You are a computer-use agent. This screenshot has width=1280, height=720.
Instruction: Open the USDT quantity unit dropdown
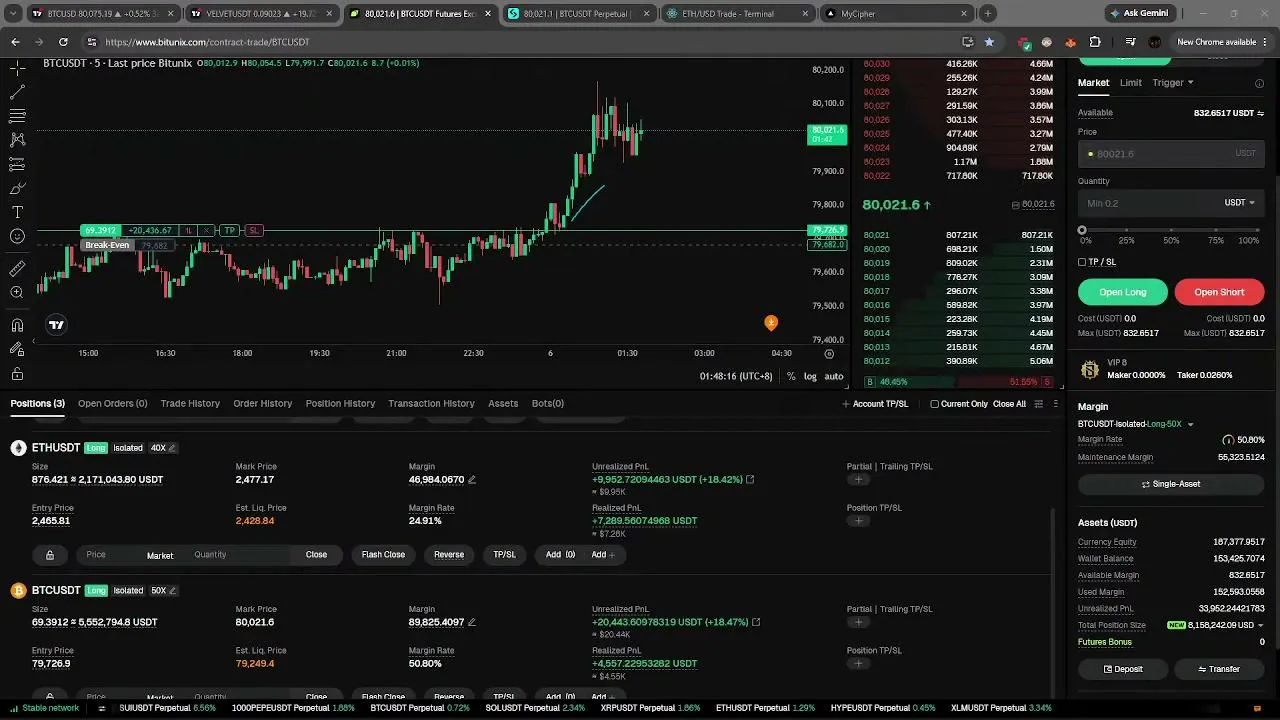(1239, 203)
